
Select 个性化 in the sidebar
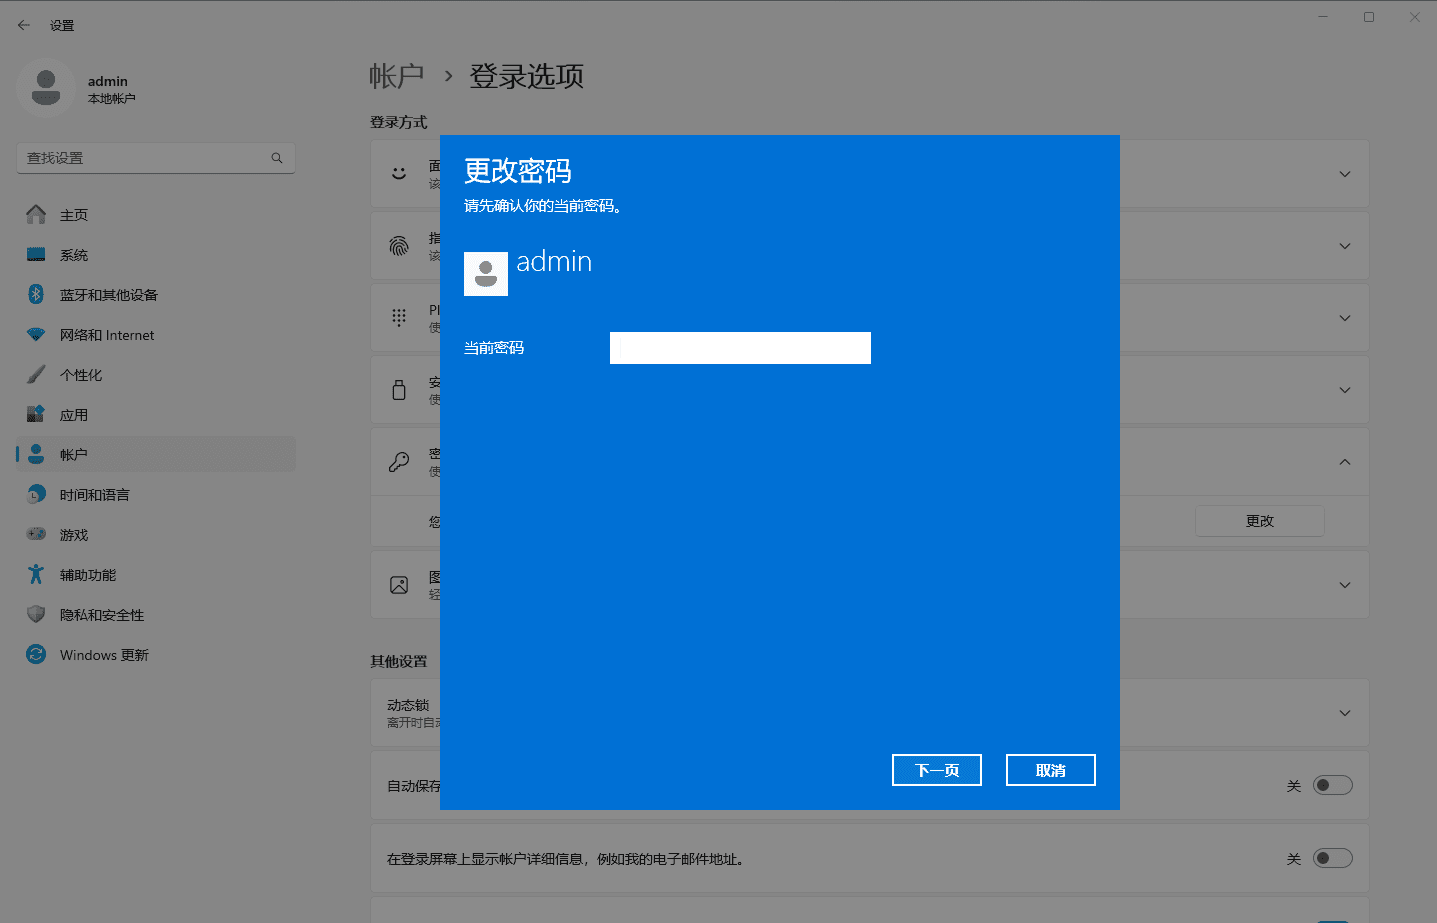click(x=156, y=375)
